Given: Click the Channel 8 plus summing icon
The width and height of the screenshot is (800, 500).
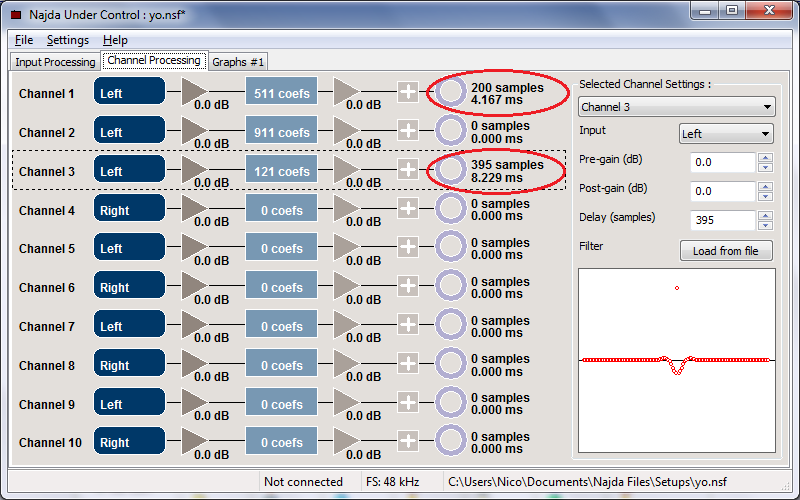Looking at the screenshot, I should coord(408,363).
